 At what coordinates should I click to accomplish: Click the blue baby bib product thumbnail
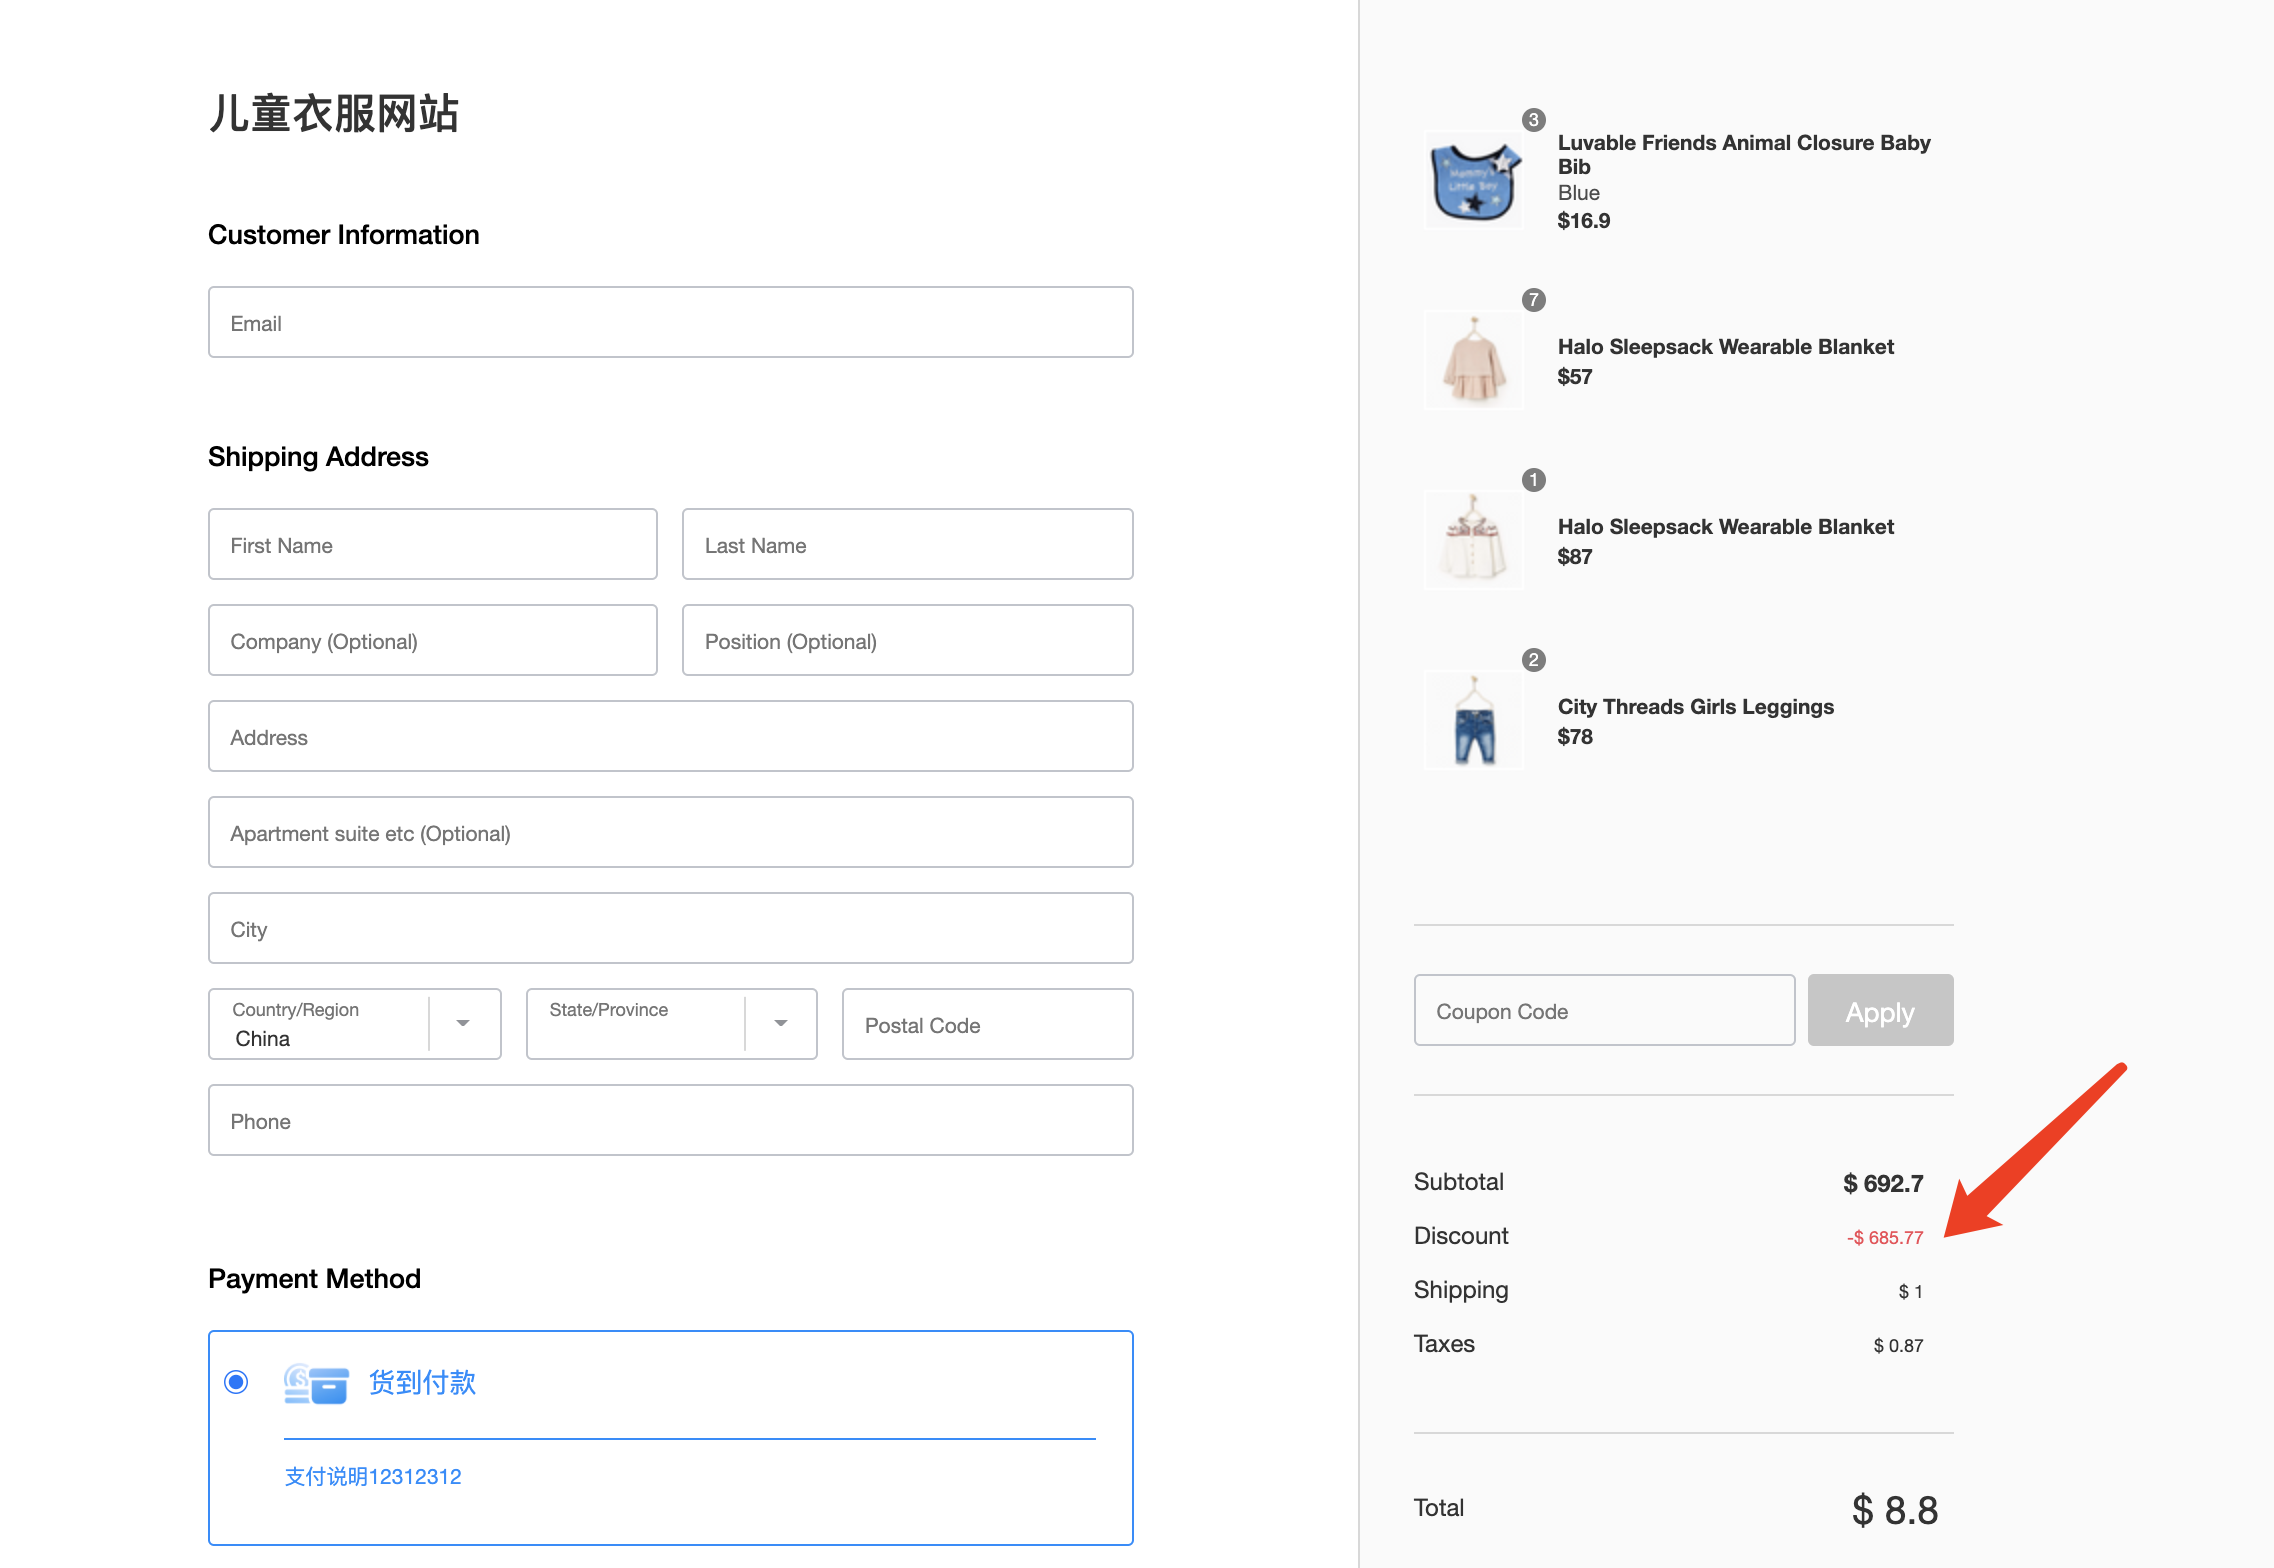coord(1473,181)
